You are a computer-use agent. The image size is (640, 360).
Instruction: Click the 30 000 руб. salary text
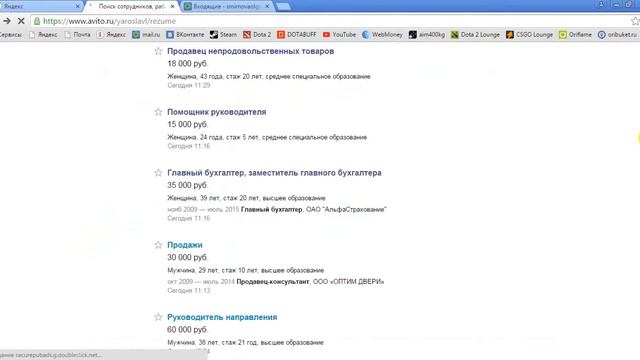pyautogui.click(x=188, y=258)
